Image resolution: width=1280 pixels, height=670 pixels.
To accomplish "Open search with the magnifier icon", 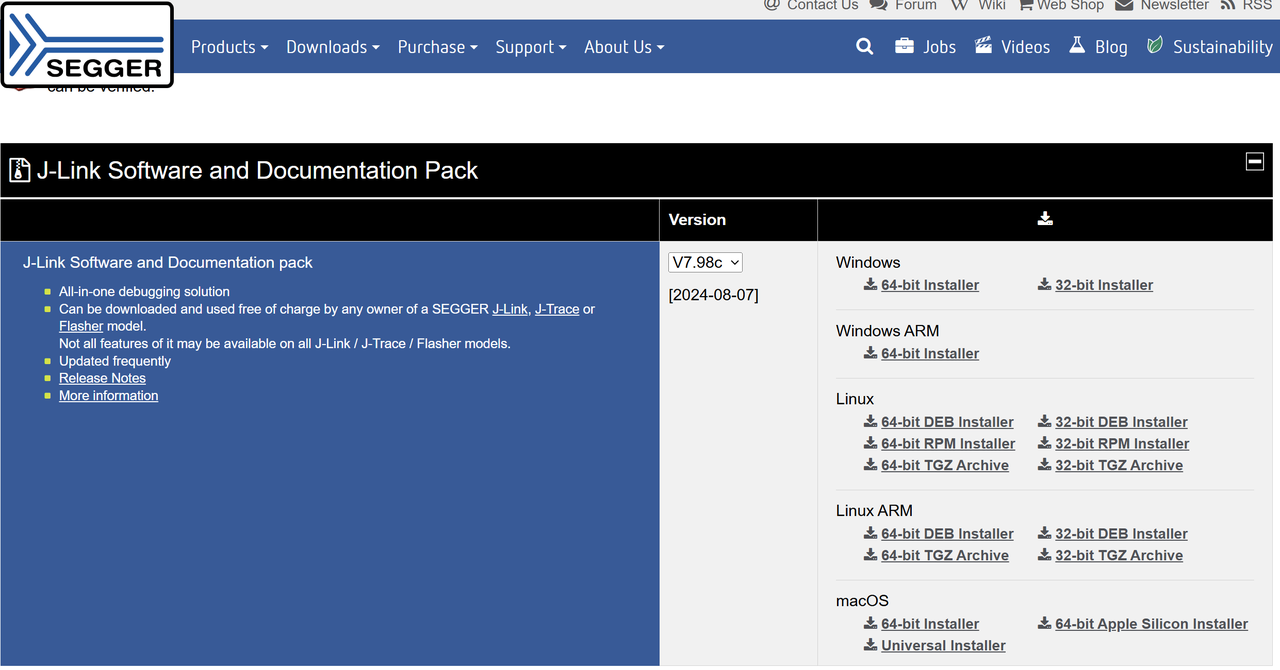I will coord(865,47).
